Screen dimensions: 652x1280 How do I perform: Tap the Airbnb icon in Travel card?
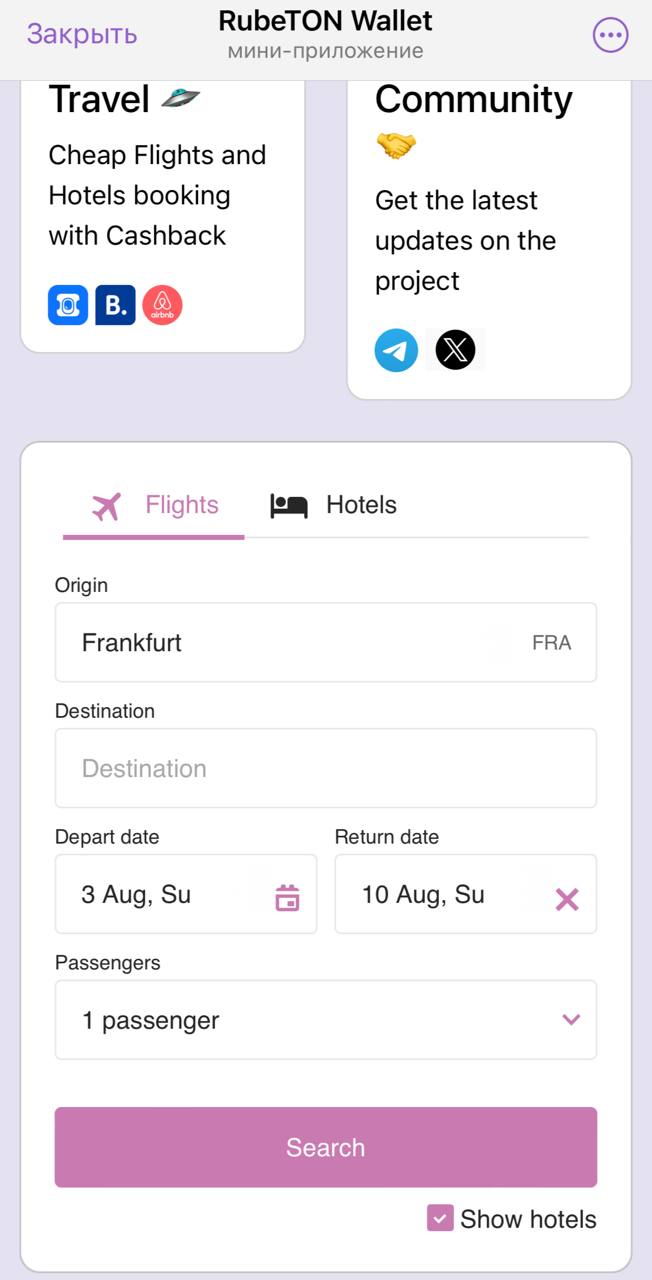(x=162, y=305)
